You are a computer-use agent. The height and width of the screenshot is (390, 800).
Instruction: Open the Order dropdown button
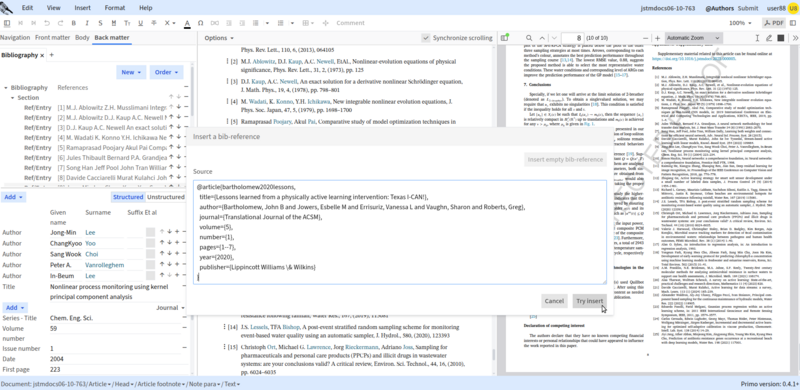pos(166,72)
